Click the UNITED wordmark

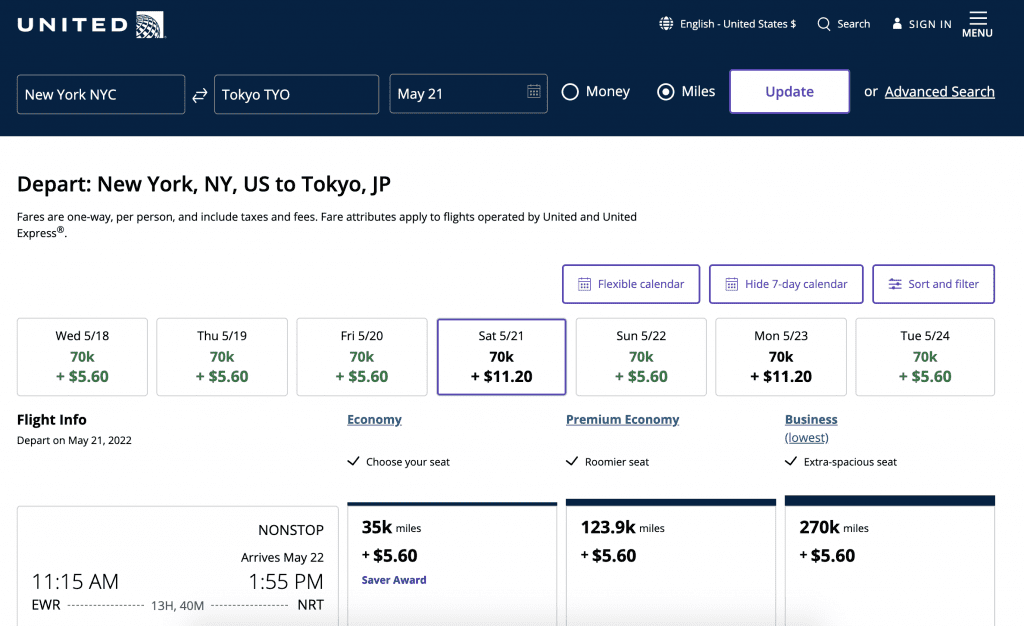(72, 25)
